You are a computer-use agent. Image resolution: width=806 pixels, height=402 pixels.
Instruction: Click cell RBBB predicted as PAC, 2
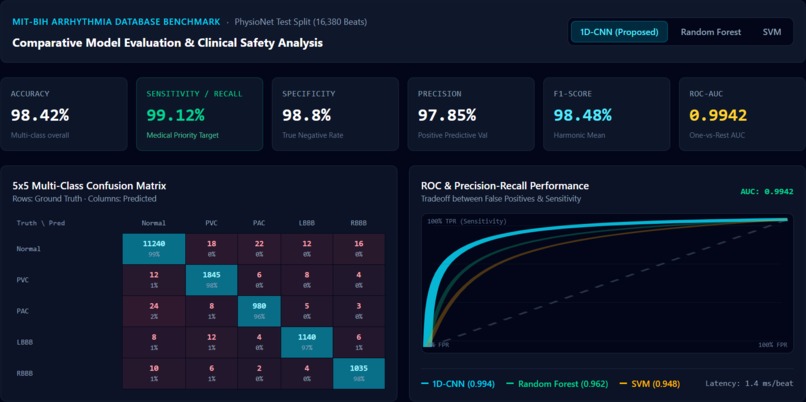259,373
